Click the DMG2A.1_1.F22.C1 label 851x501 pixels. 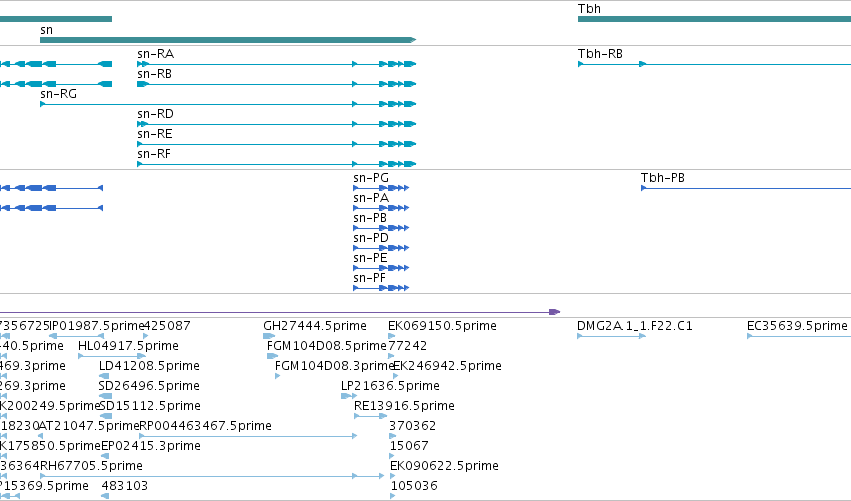tap(634, 326)
